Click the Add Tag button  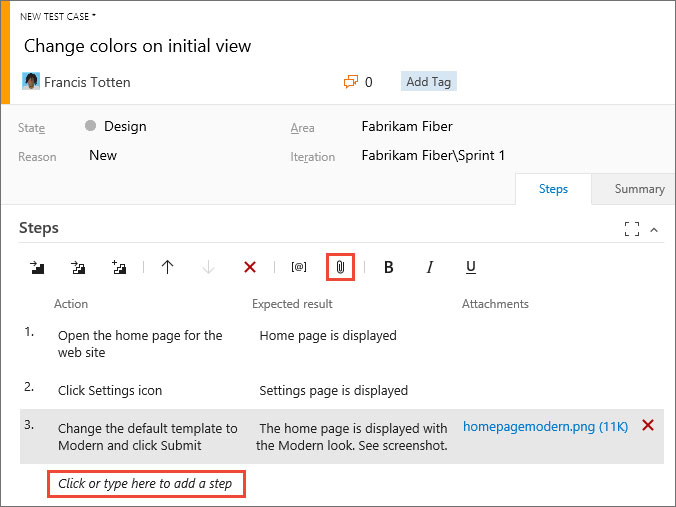[x=429, y=81]
